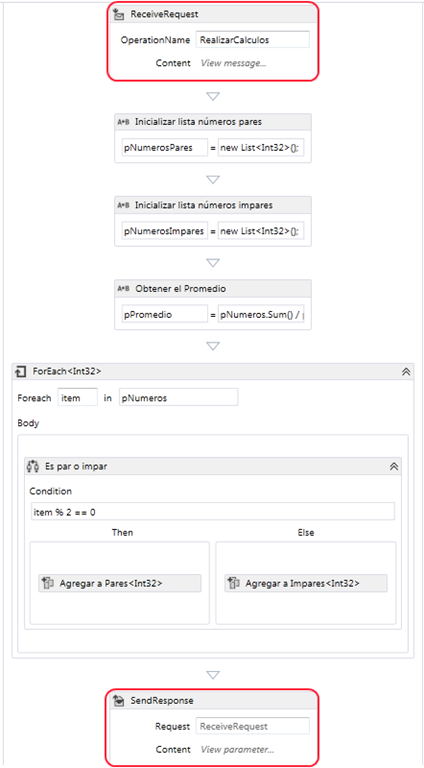Viewport: 424px width, 768px height.
Task: Click Assign icon of 'Inicializar lista números pares'
Action: (x=124, y=122)
